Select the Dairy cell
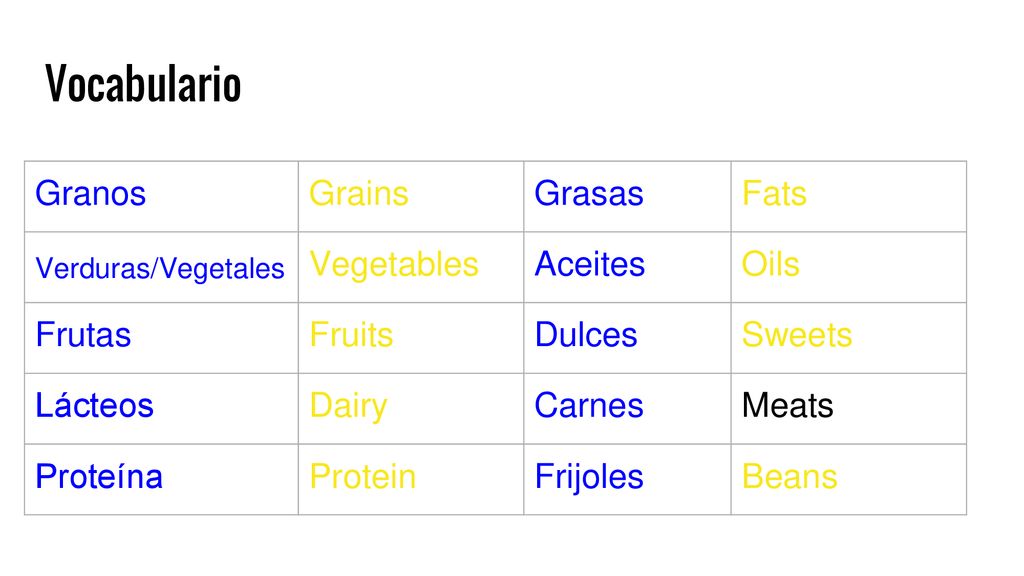The width and height of the screenshot is (1024, 576). [411, 409]
